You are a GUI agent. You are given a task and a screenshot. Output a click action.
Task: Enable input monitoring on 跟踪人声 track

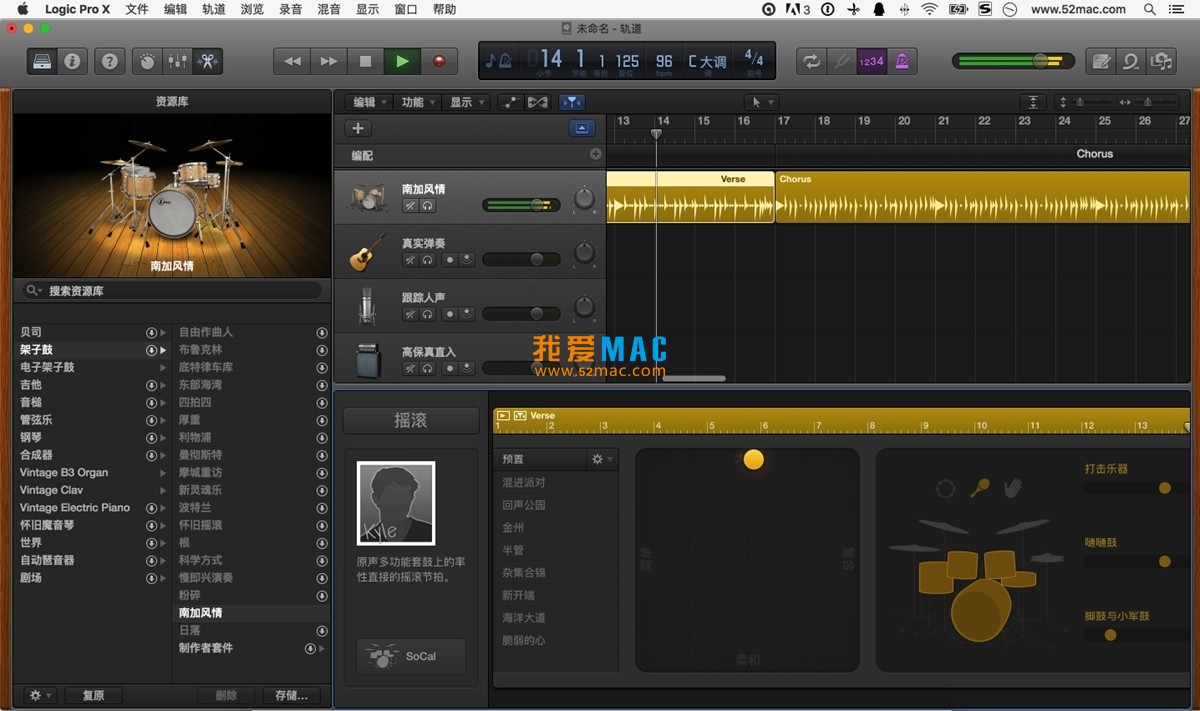point(466,313)
